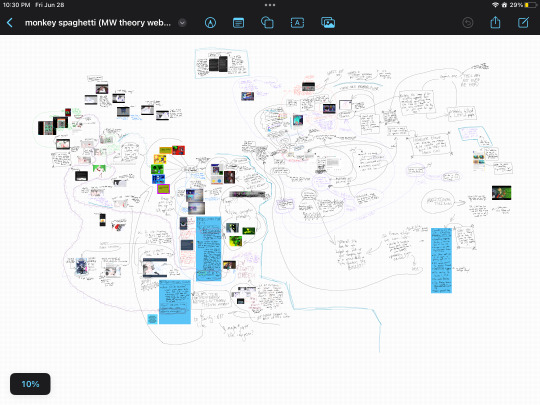Open the board title dropdown chevron
The image size is (540, 405).
(x=182, y=23)
